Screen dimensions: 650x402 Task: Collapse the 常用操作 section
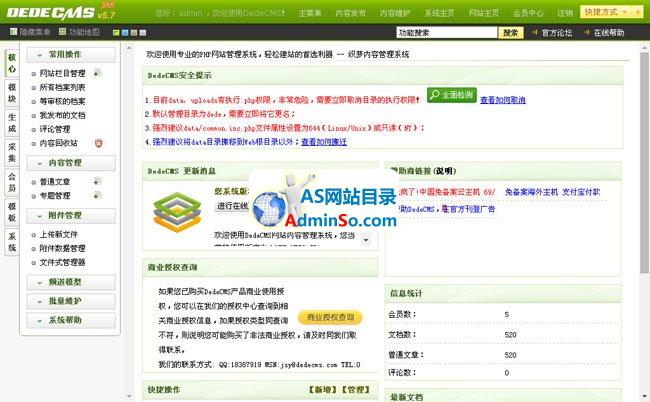(71, 55)
